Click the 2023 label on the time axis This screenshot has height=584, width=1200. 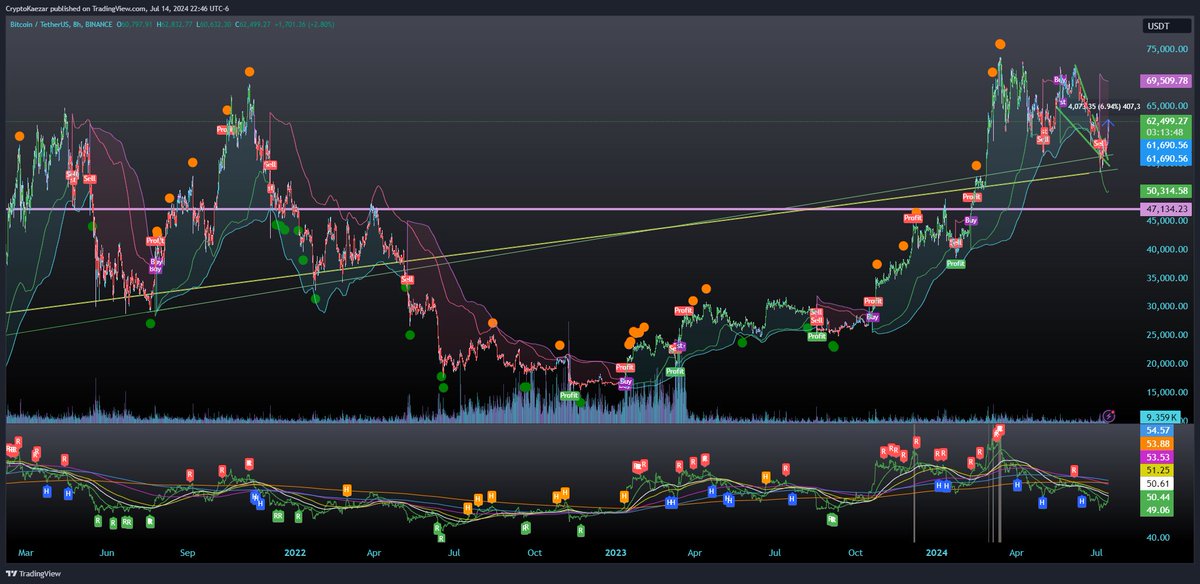615,551
